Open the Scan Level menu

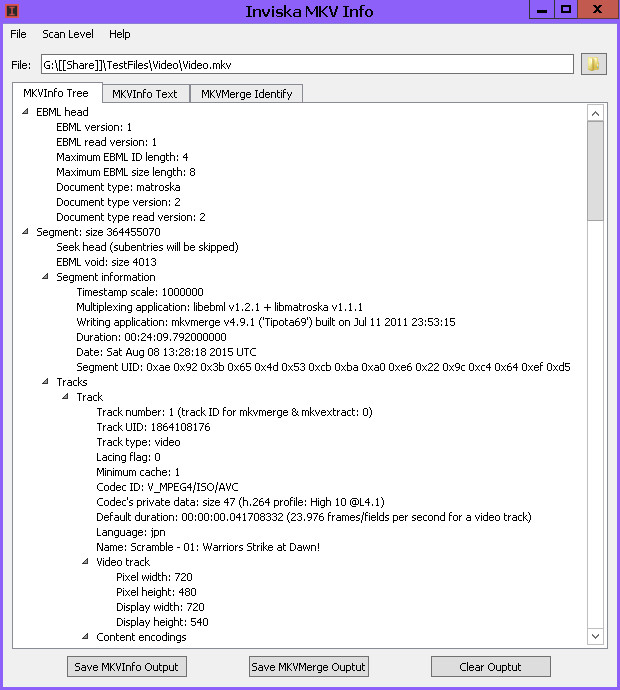coord(68,34)
